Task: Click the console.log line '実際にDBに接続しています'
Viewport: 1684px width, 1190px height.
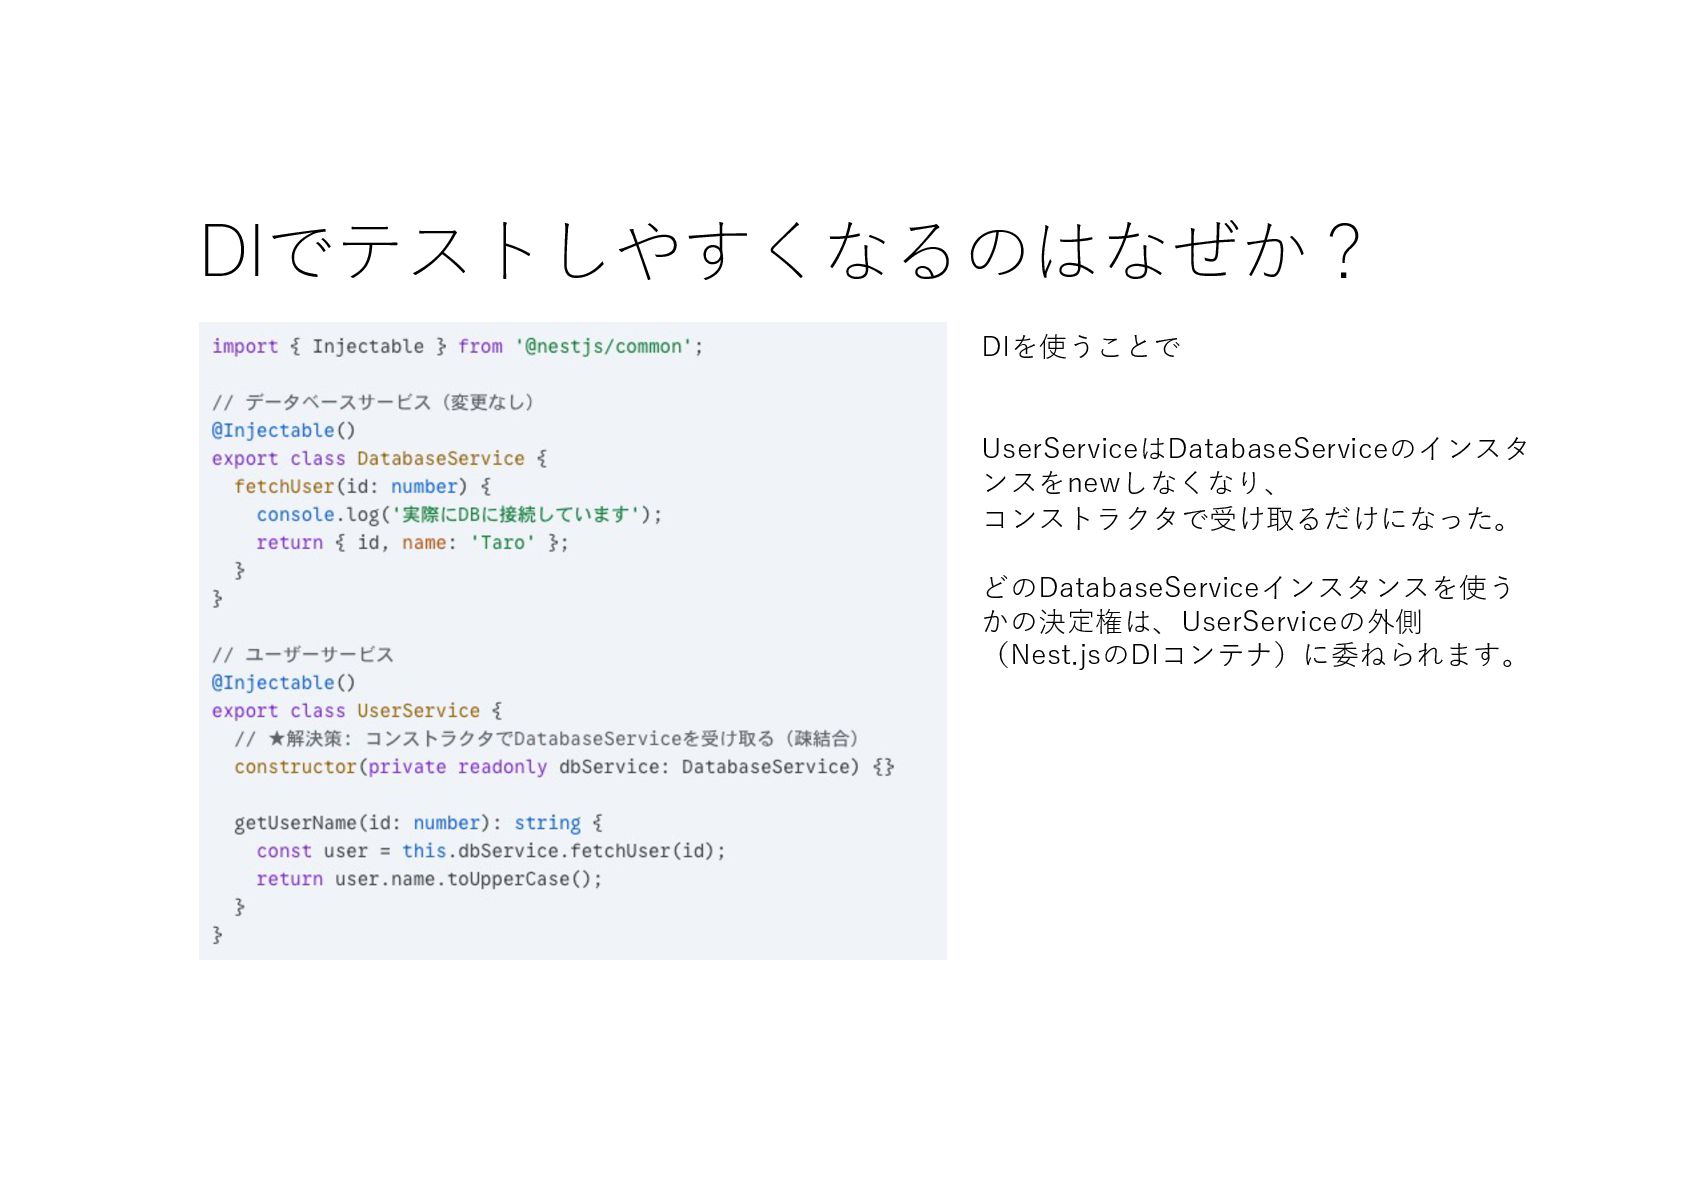Action: point(459,514)
